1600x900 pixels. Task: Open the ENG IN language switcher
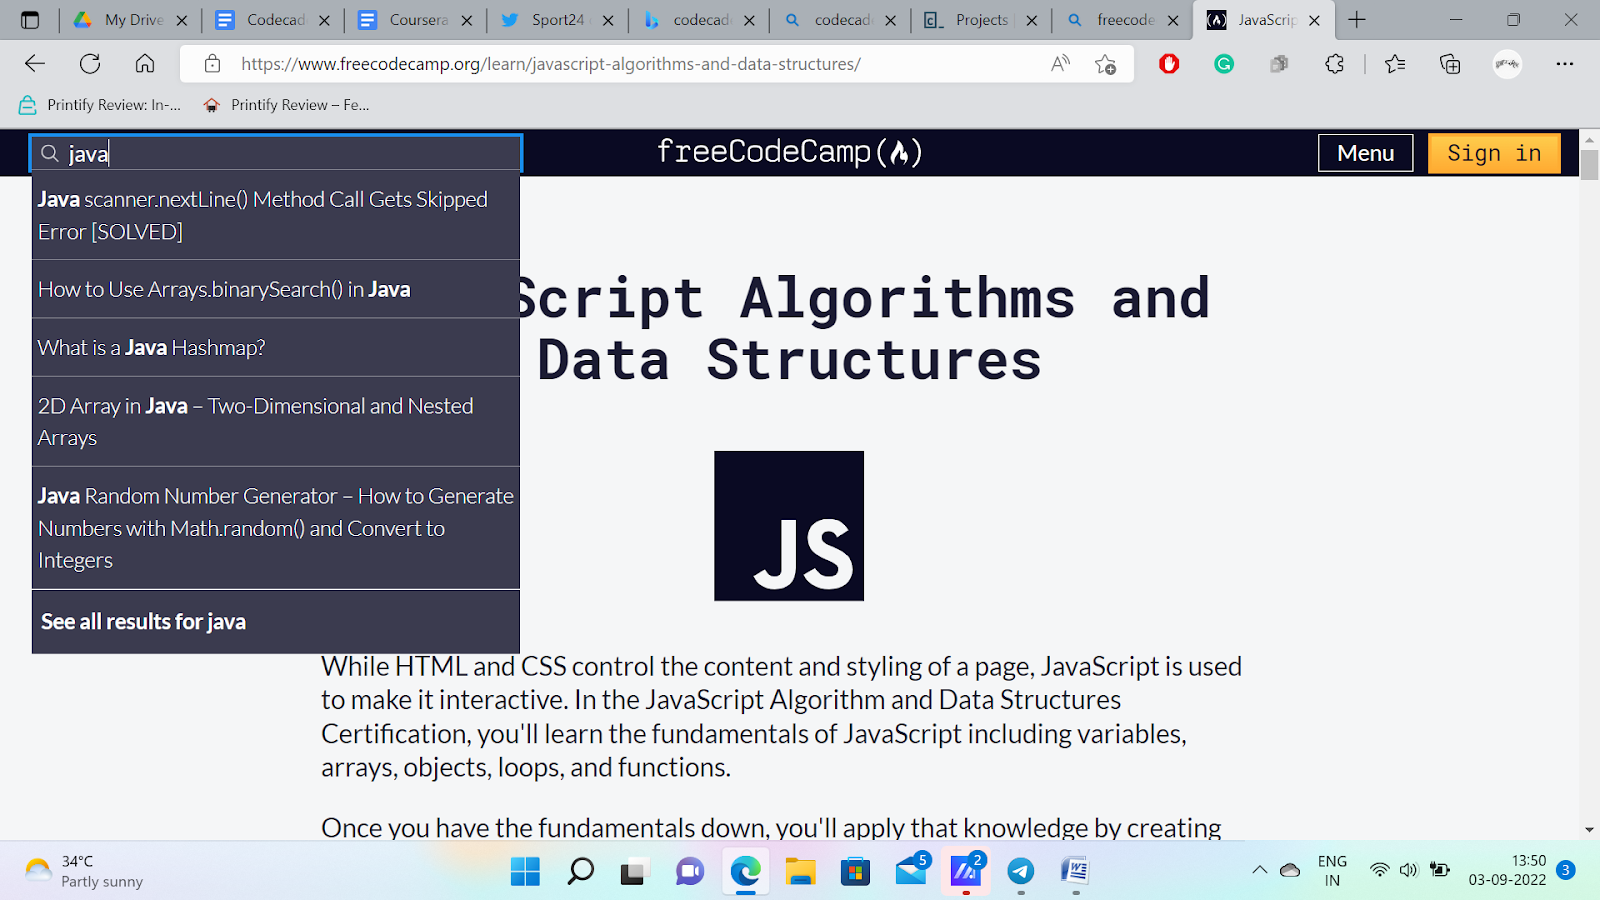[x=1332, y=871]
